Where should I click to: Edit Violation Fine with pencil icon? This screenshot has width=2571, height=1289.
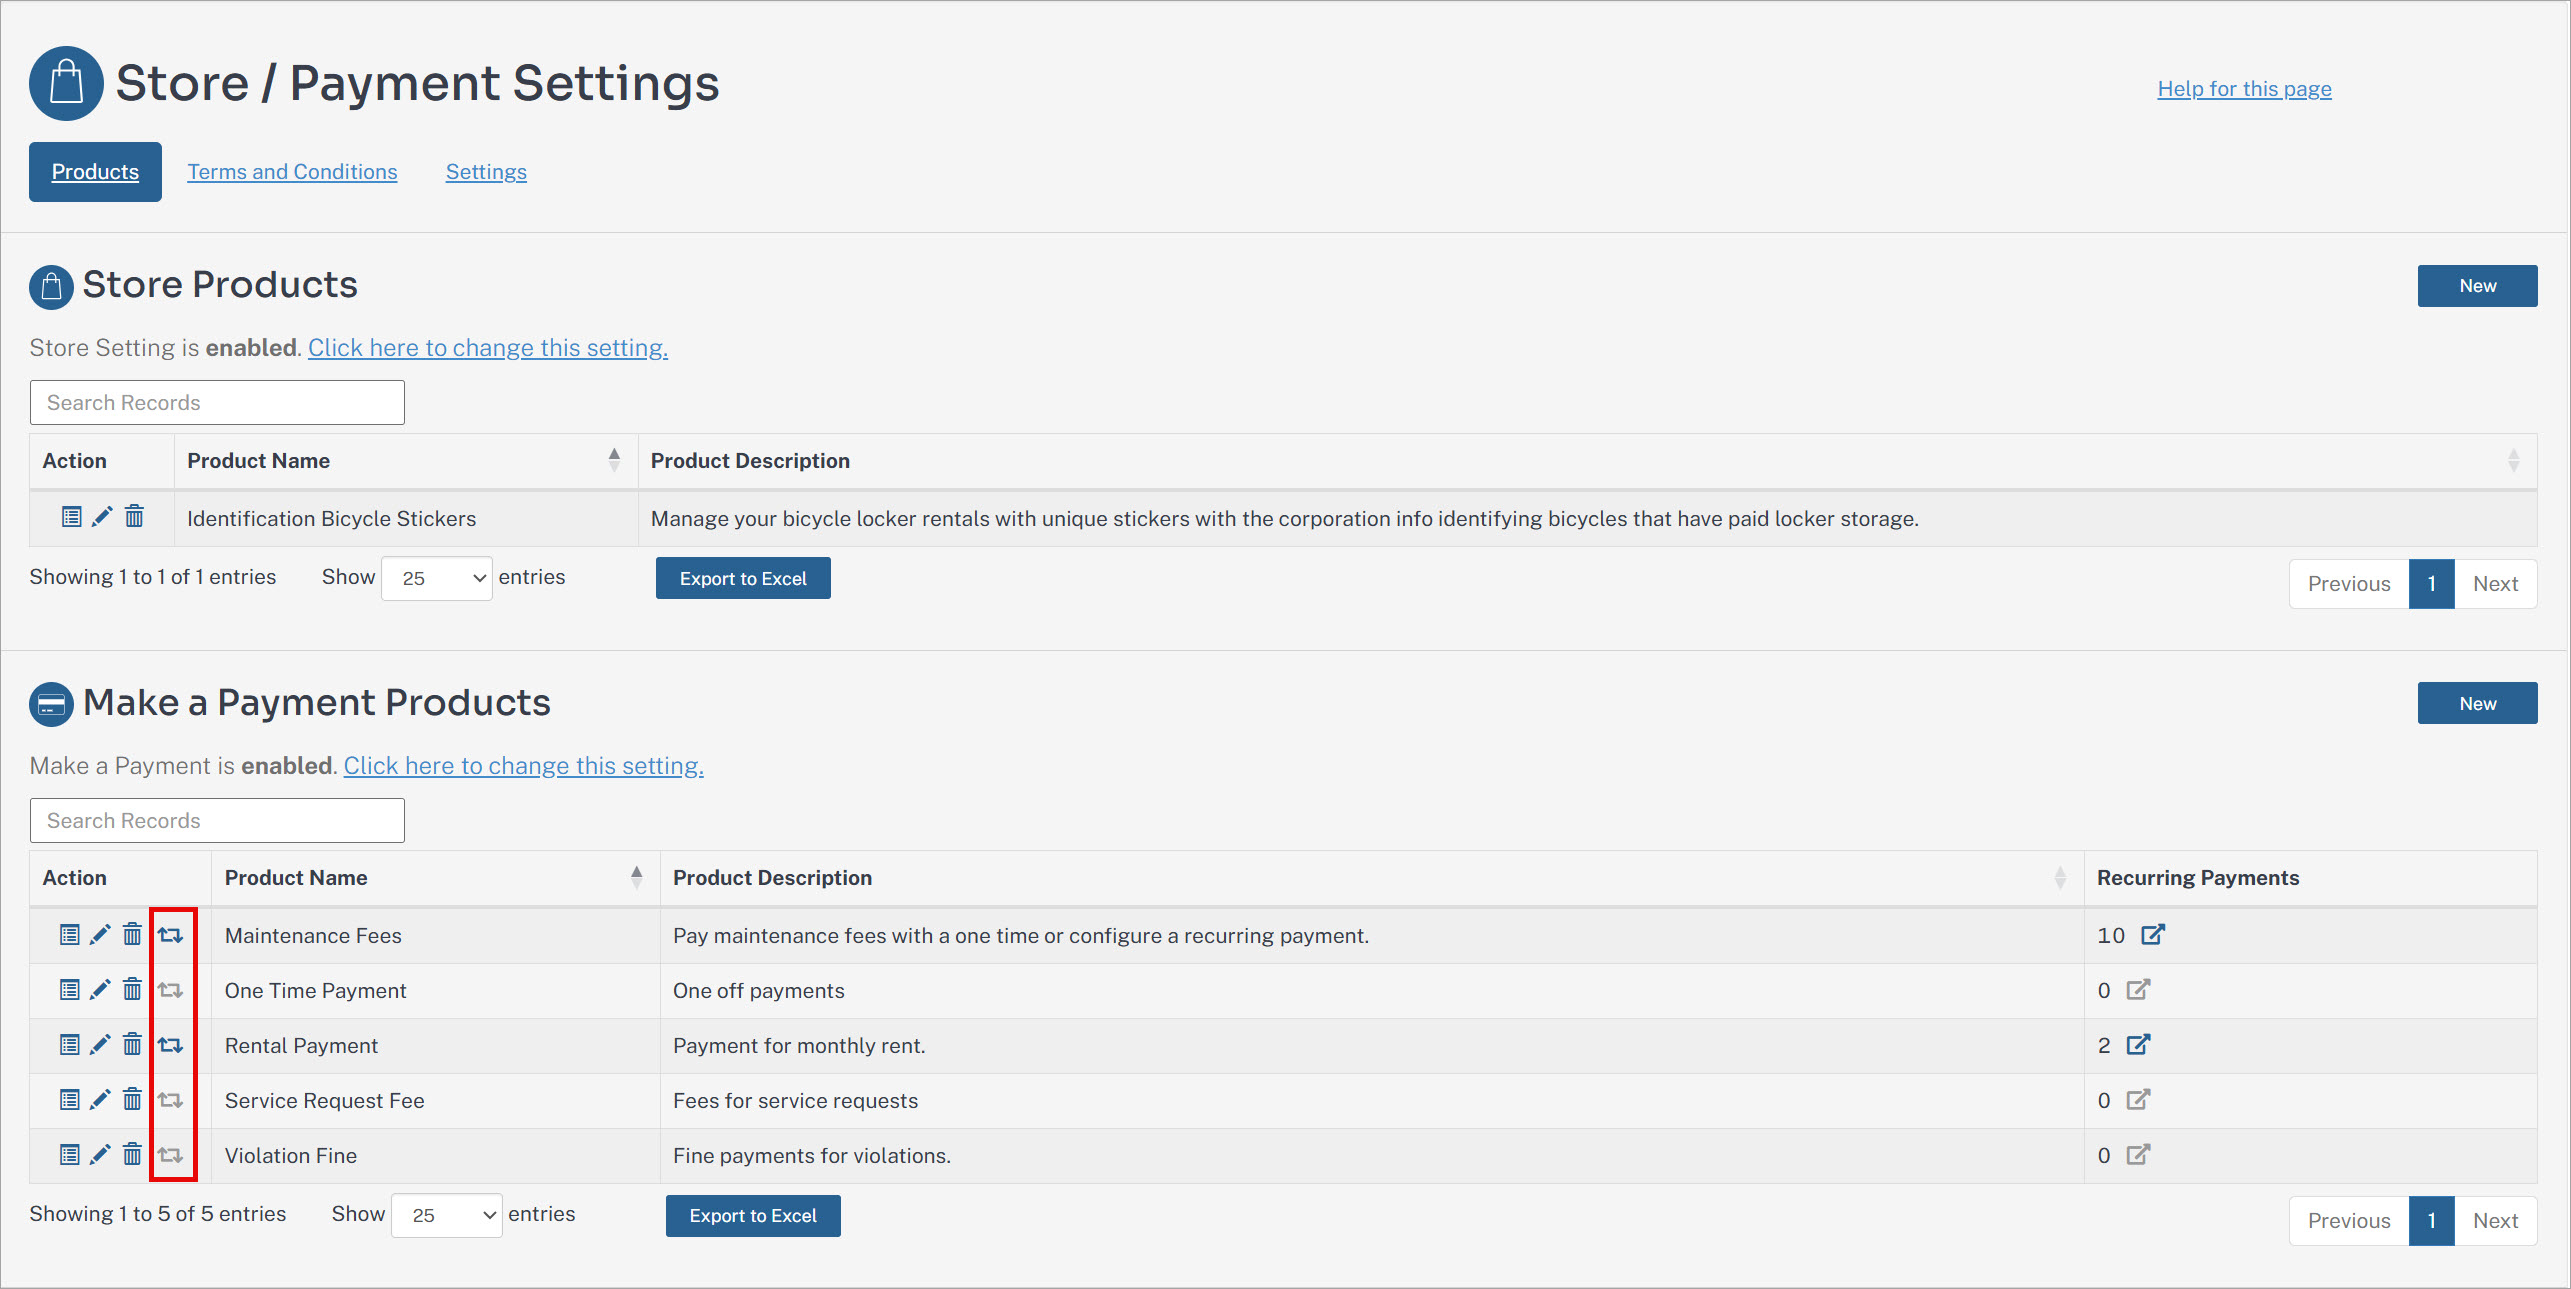point(100,1155)
